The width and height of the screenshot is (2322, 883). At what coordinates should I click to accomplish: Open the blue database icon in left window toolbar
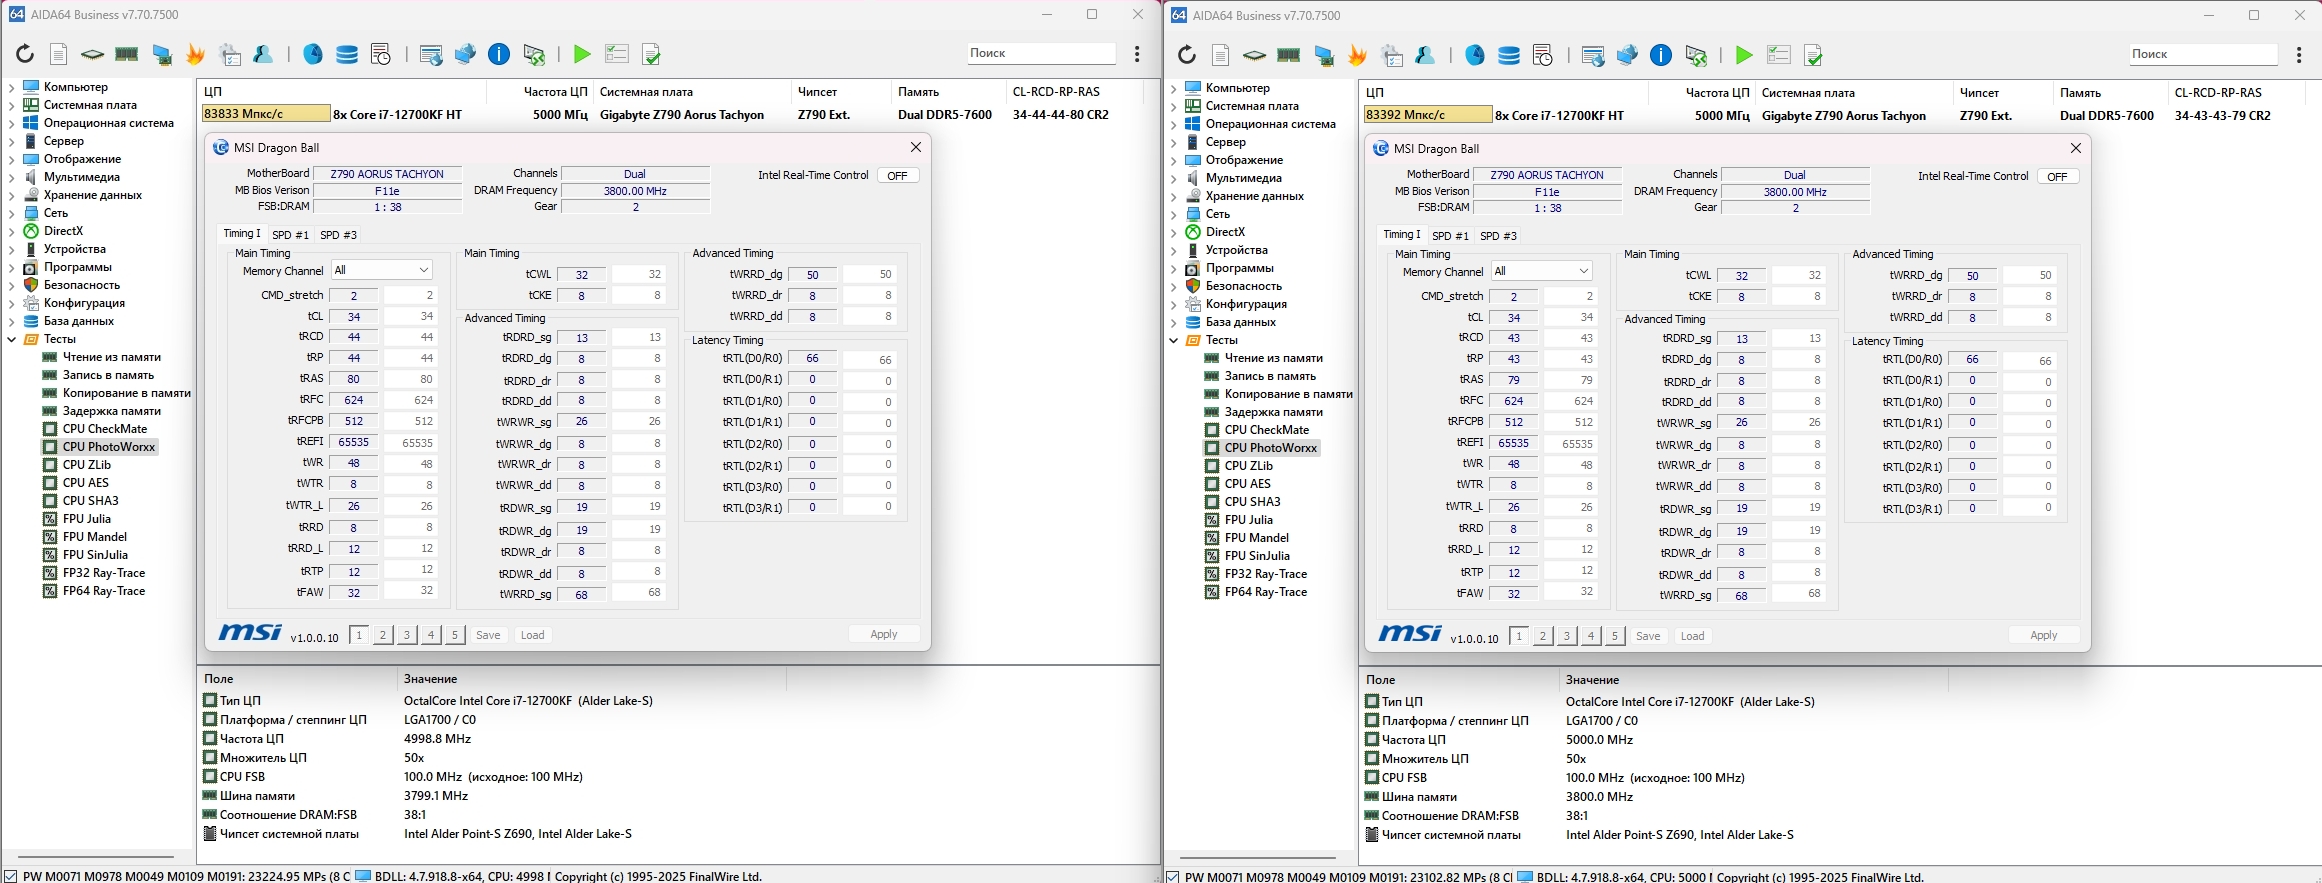coord(347,54)
